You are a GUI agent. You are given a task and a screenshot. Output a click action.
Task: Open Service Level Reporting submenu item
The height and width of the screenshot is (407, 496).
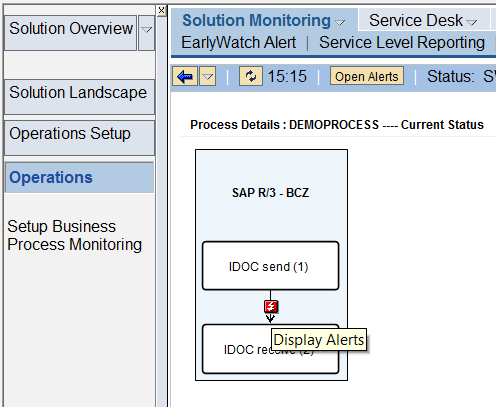[x=402, y=43]
